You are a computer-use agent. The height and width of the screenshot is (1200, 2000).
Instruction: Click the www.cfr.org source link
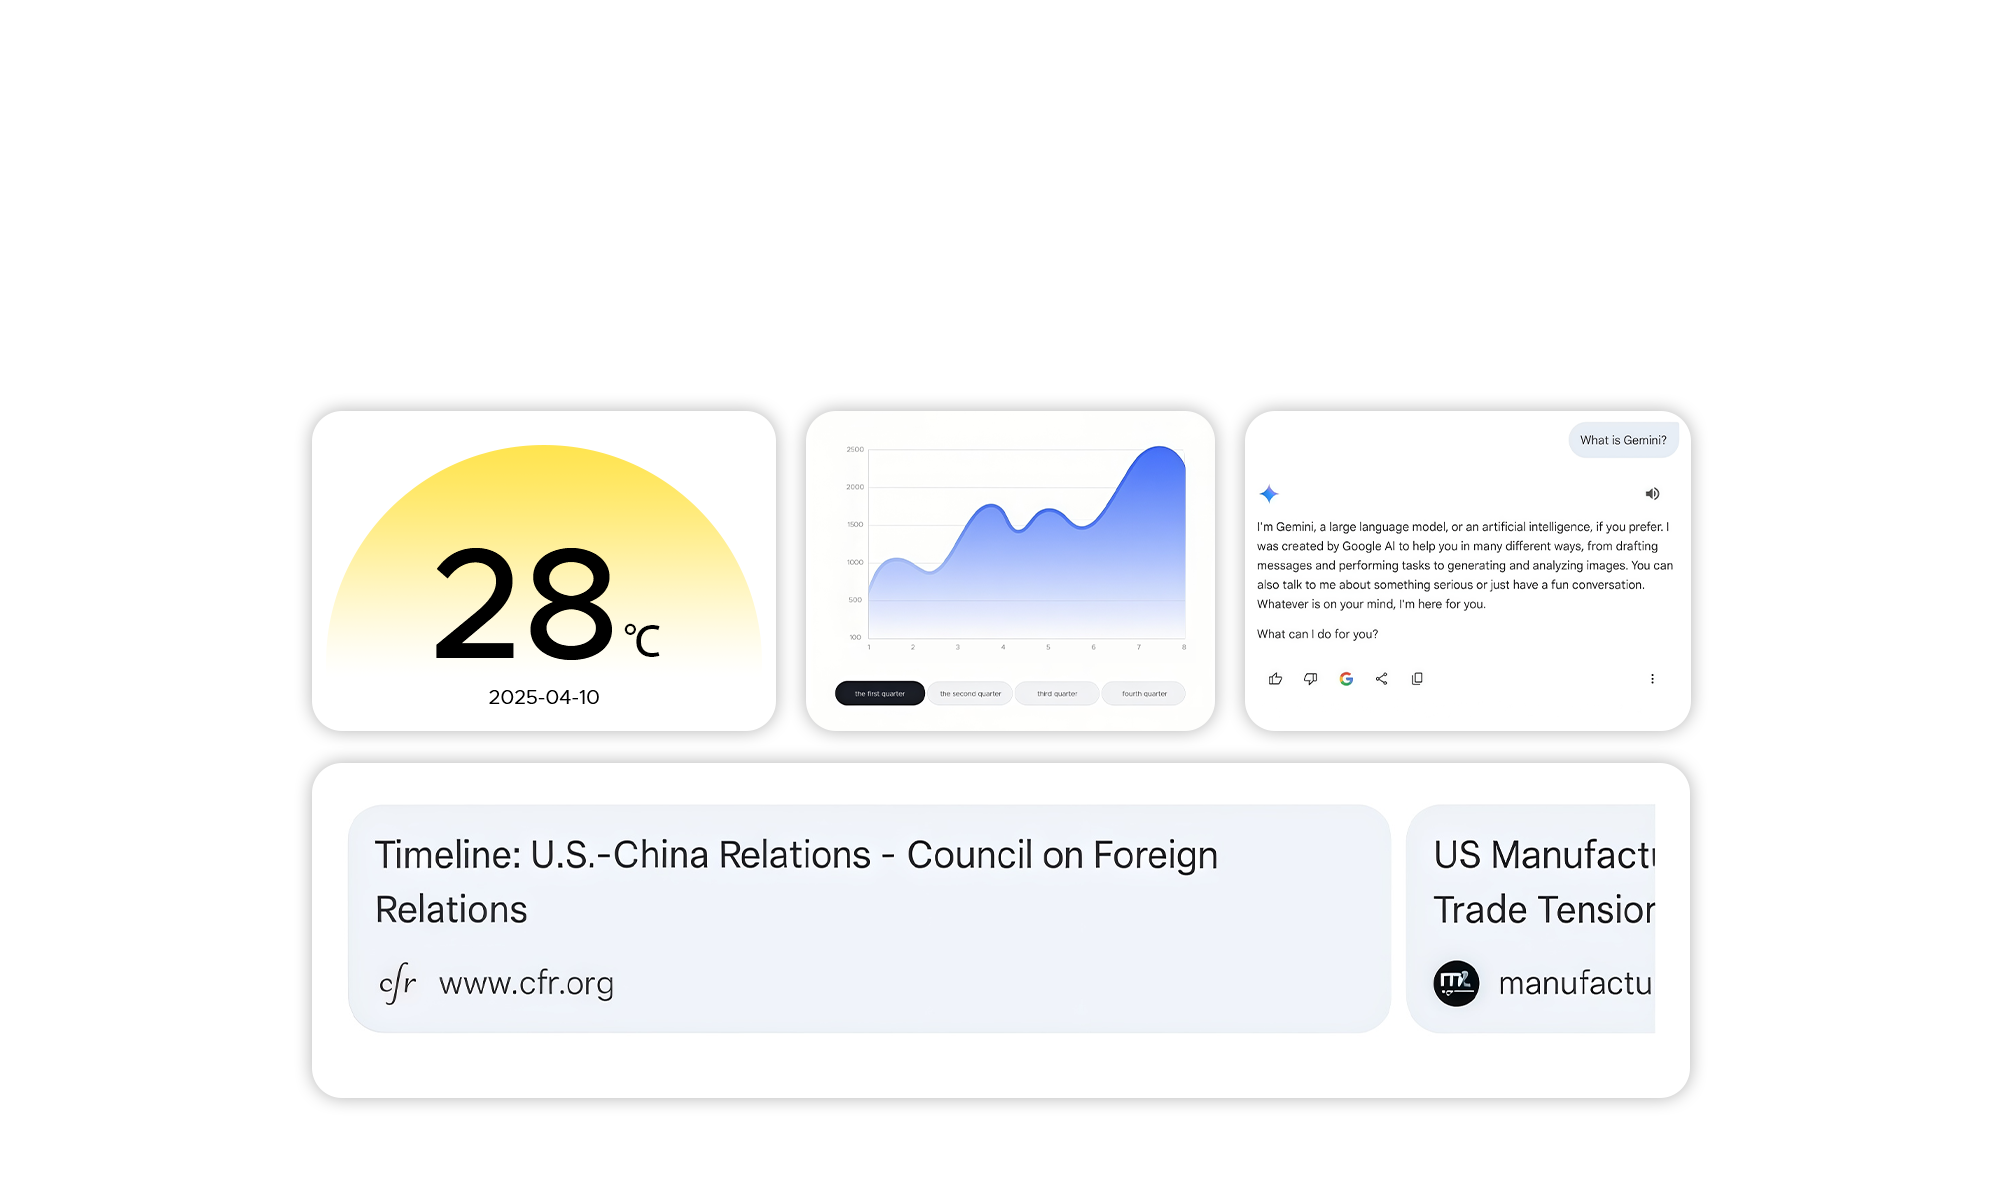click(526, 984)
